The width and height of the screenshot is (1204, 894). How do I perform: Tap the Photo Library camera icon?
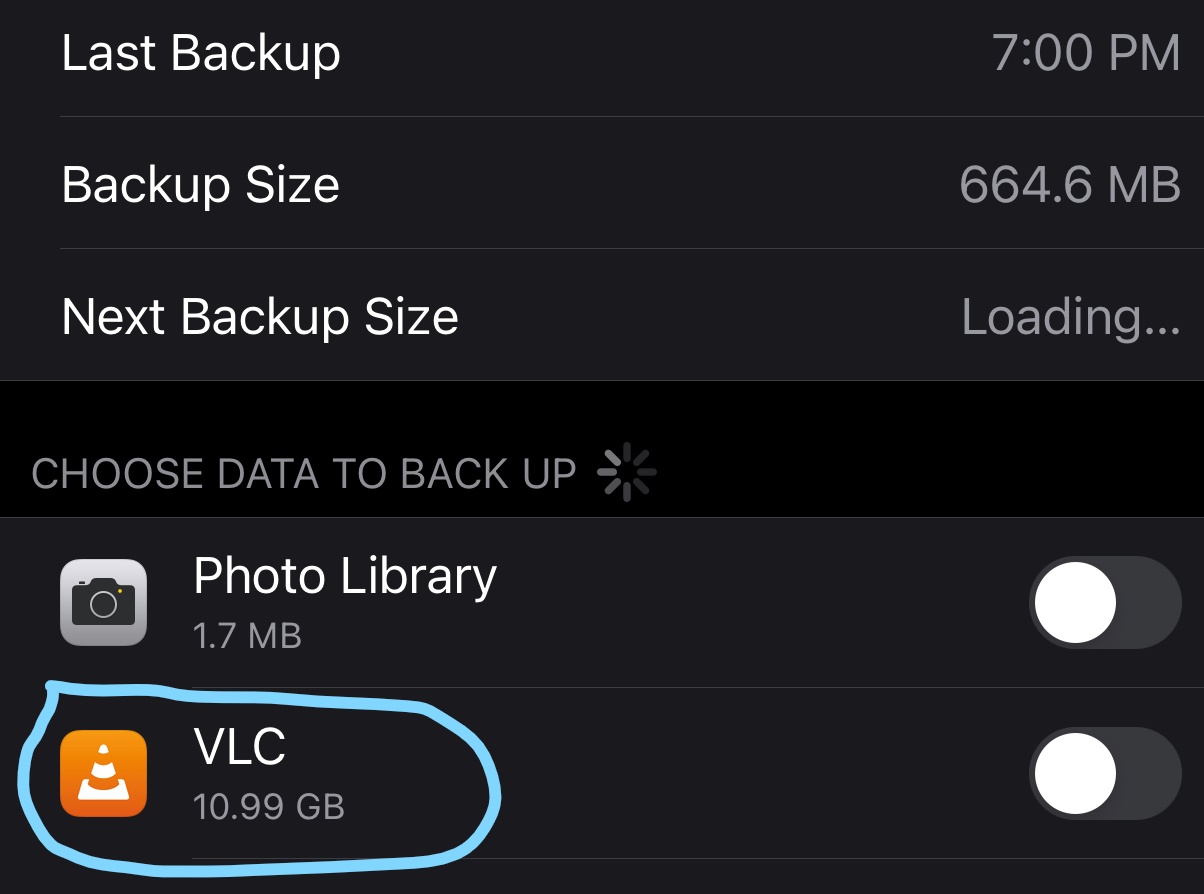(103, 602)
